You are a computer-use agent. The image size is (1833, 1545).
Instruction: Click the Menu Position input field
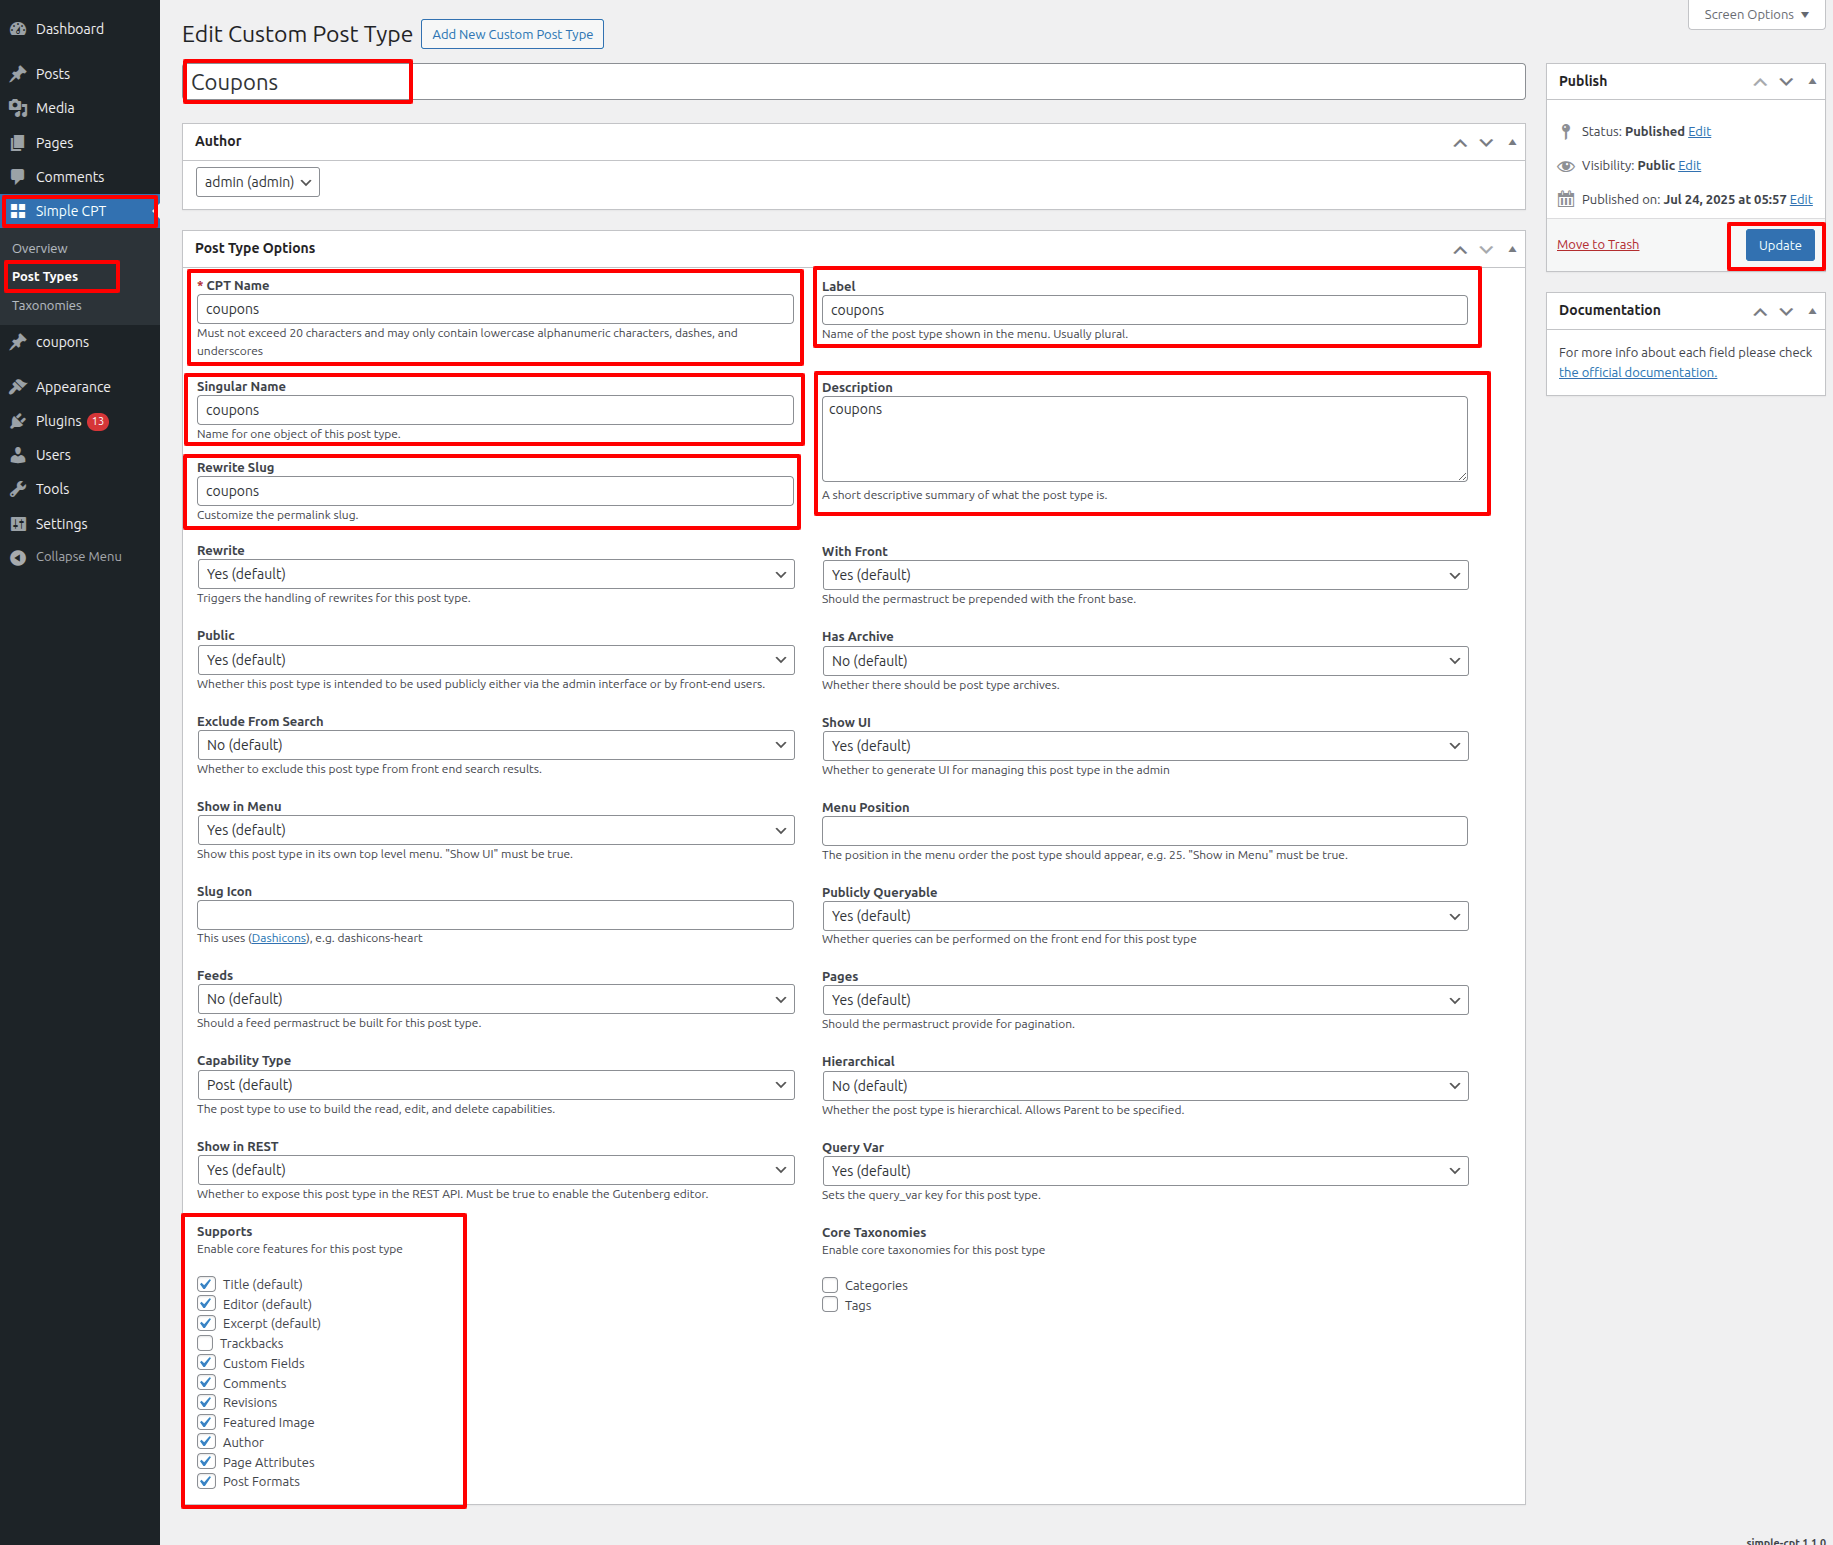1144,831
